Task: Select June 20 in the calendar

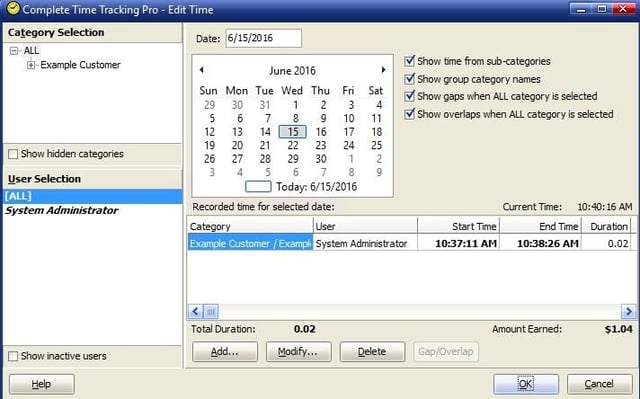Action: tap(237, 145)
